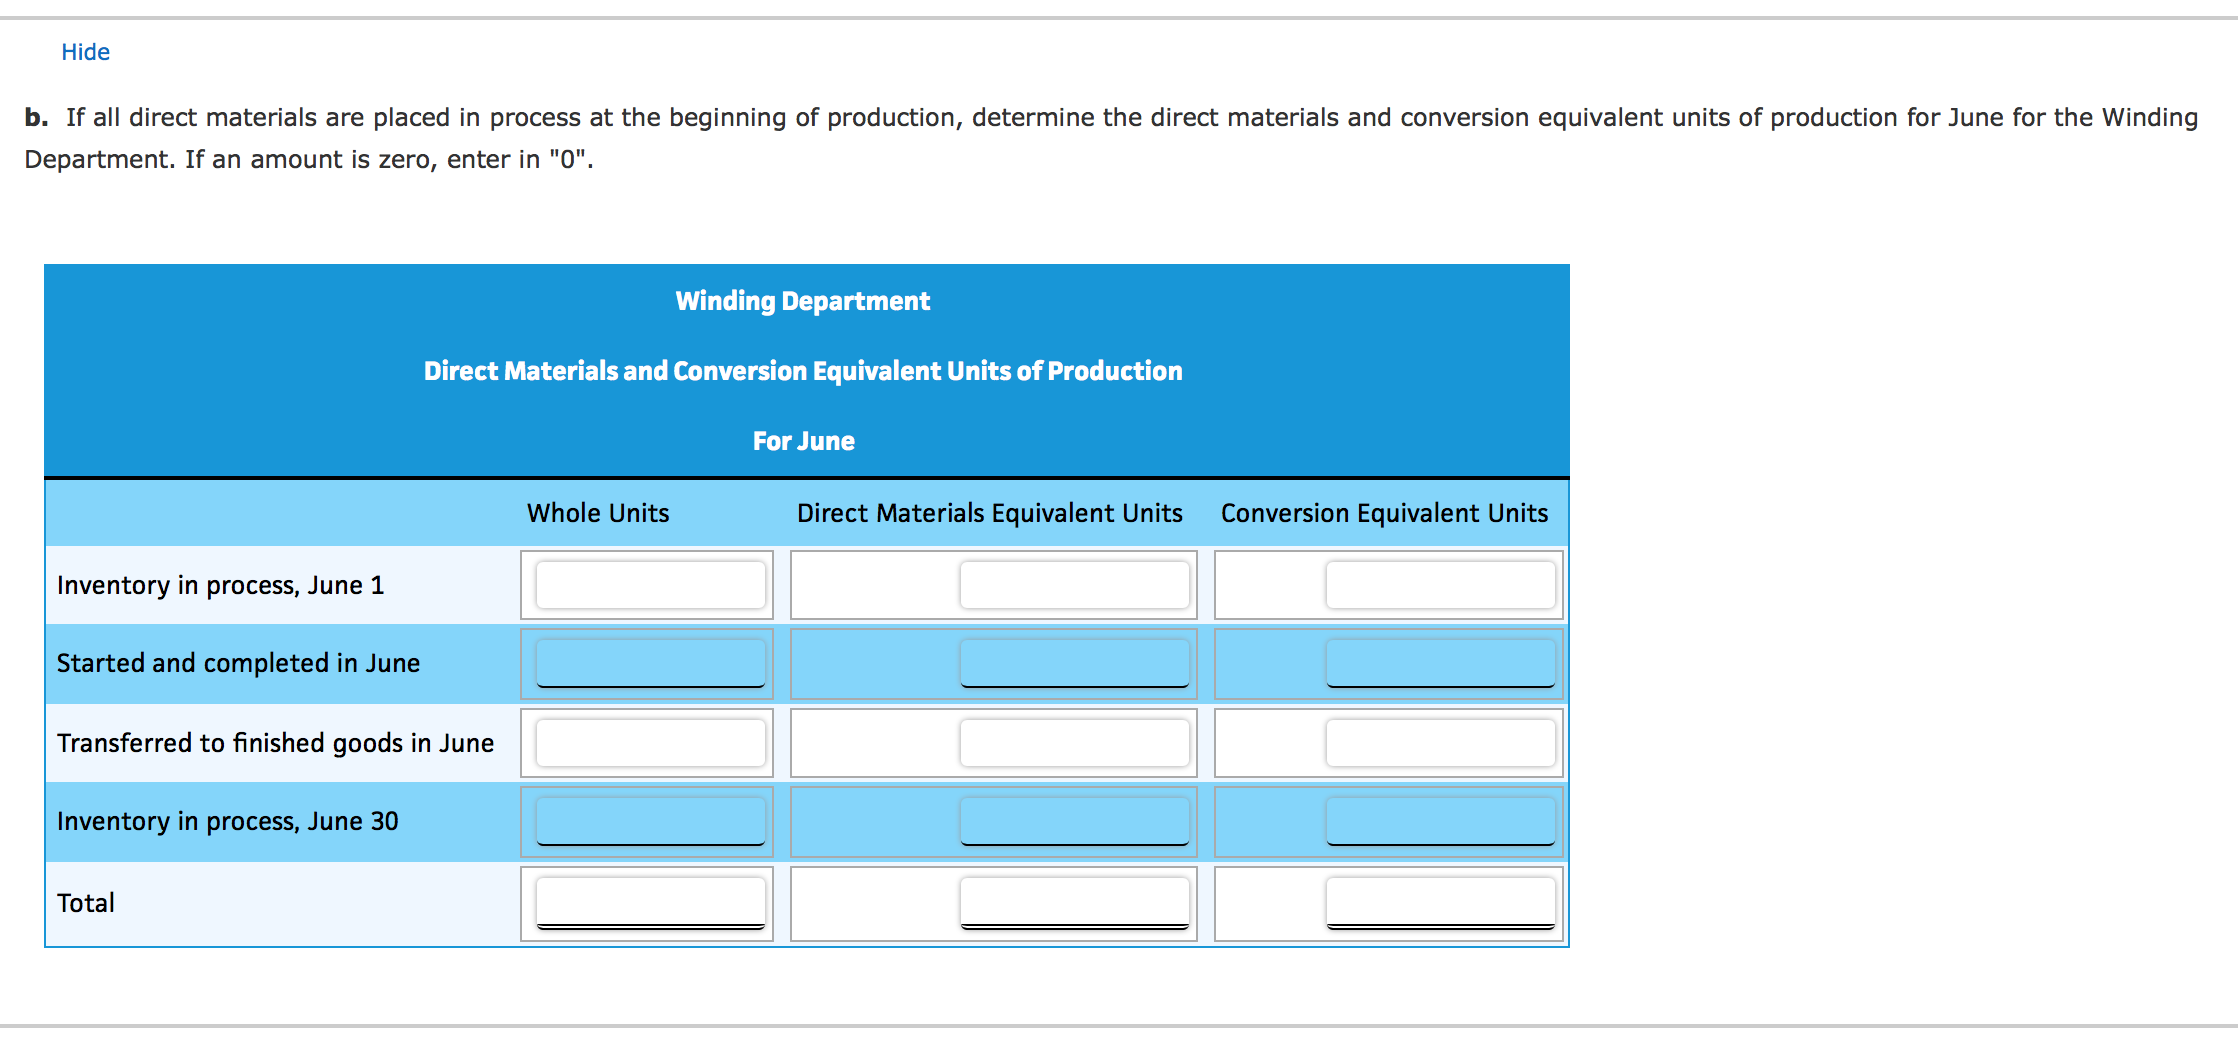Select Direct Materials field for Started and completed

click(x=1075, y=663)
